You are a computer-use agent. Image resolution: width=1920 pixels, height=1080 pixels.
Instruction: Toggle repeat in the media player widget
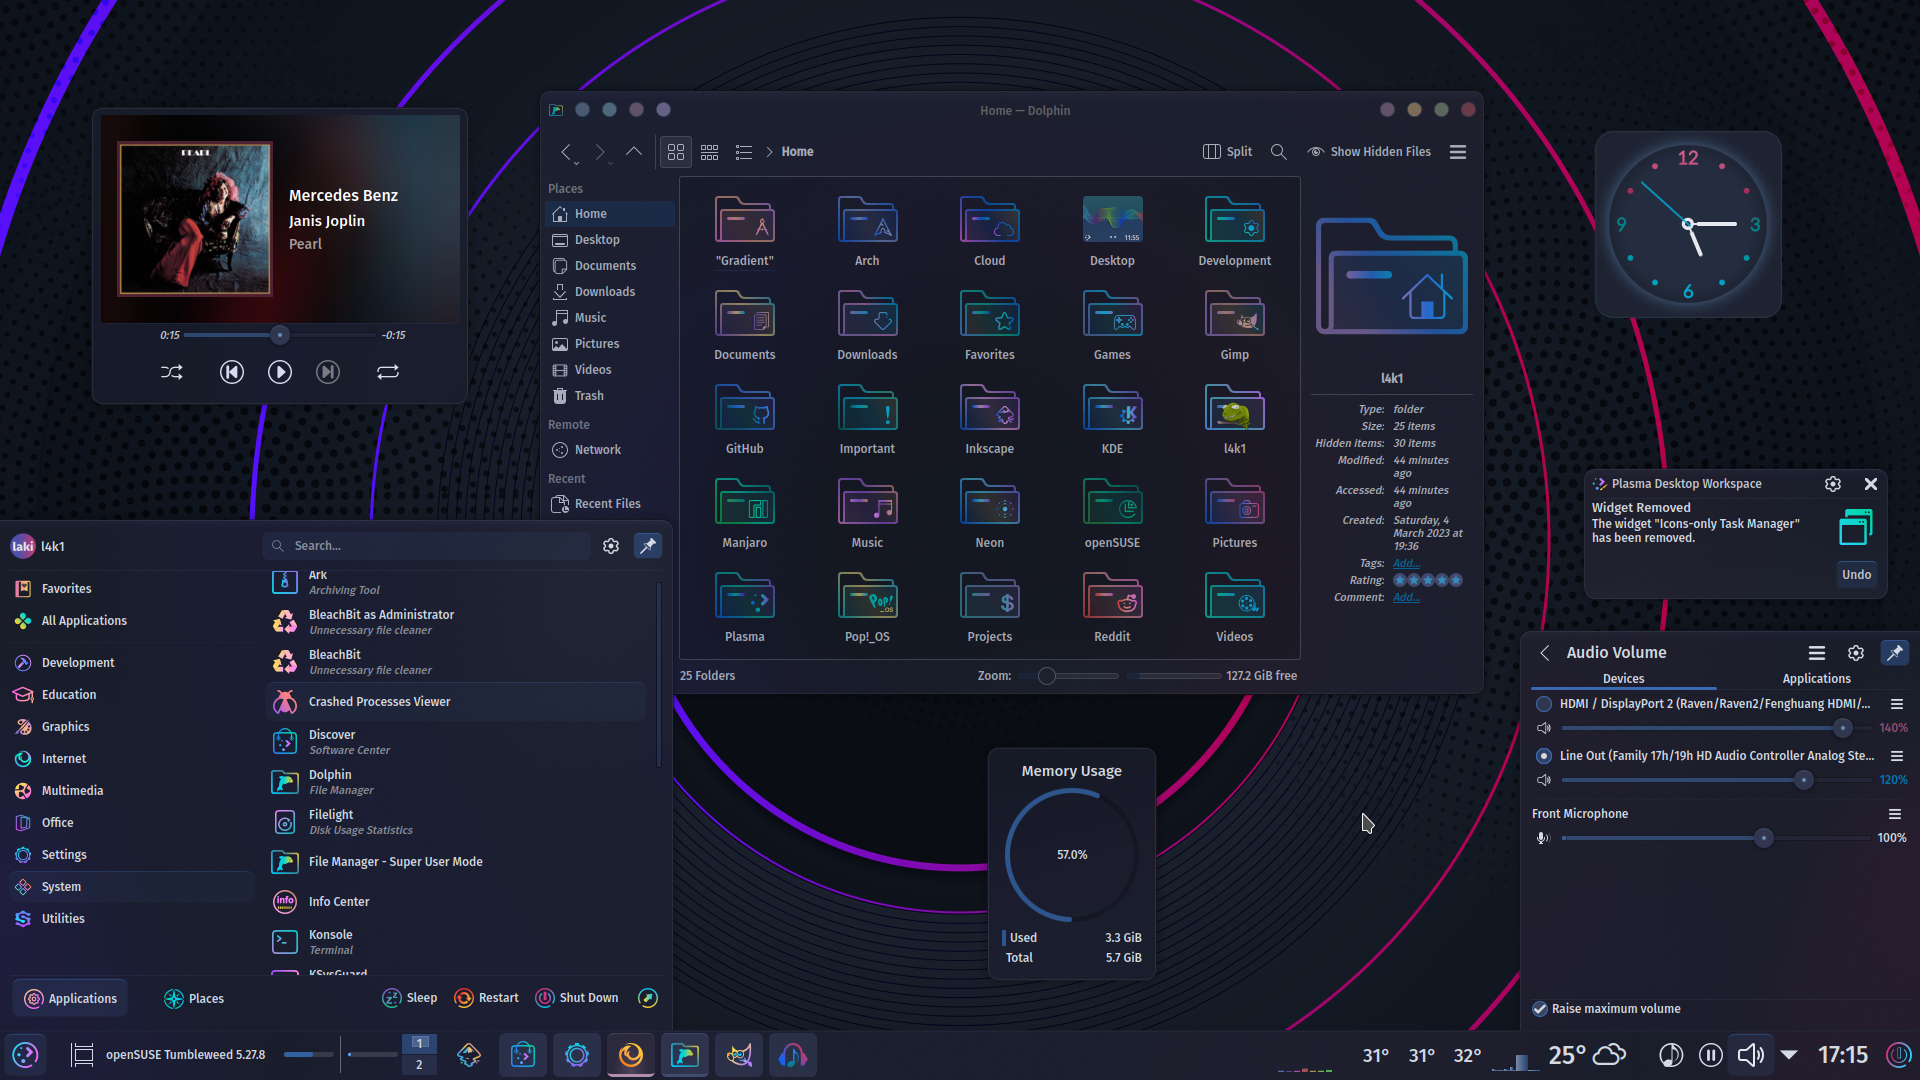(x=388, y=372)
